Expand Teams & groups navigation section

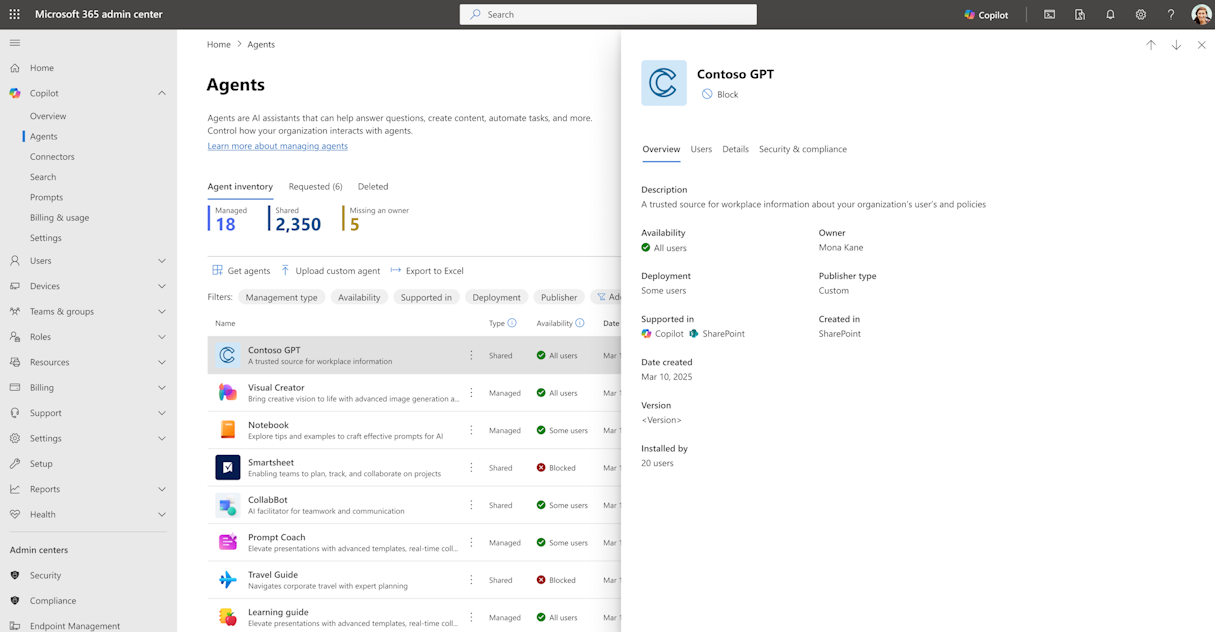[162, 311]
